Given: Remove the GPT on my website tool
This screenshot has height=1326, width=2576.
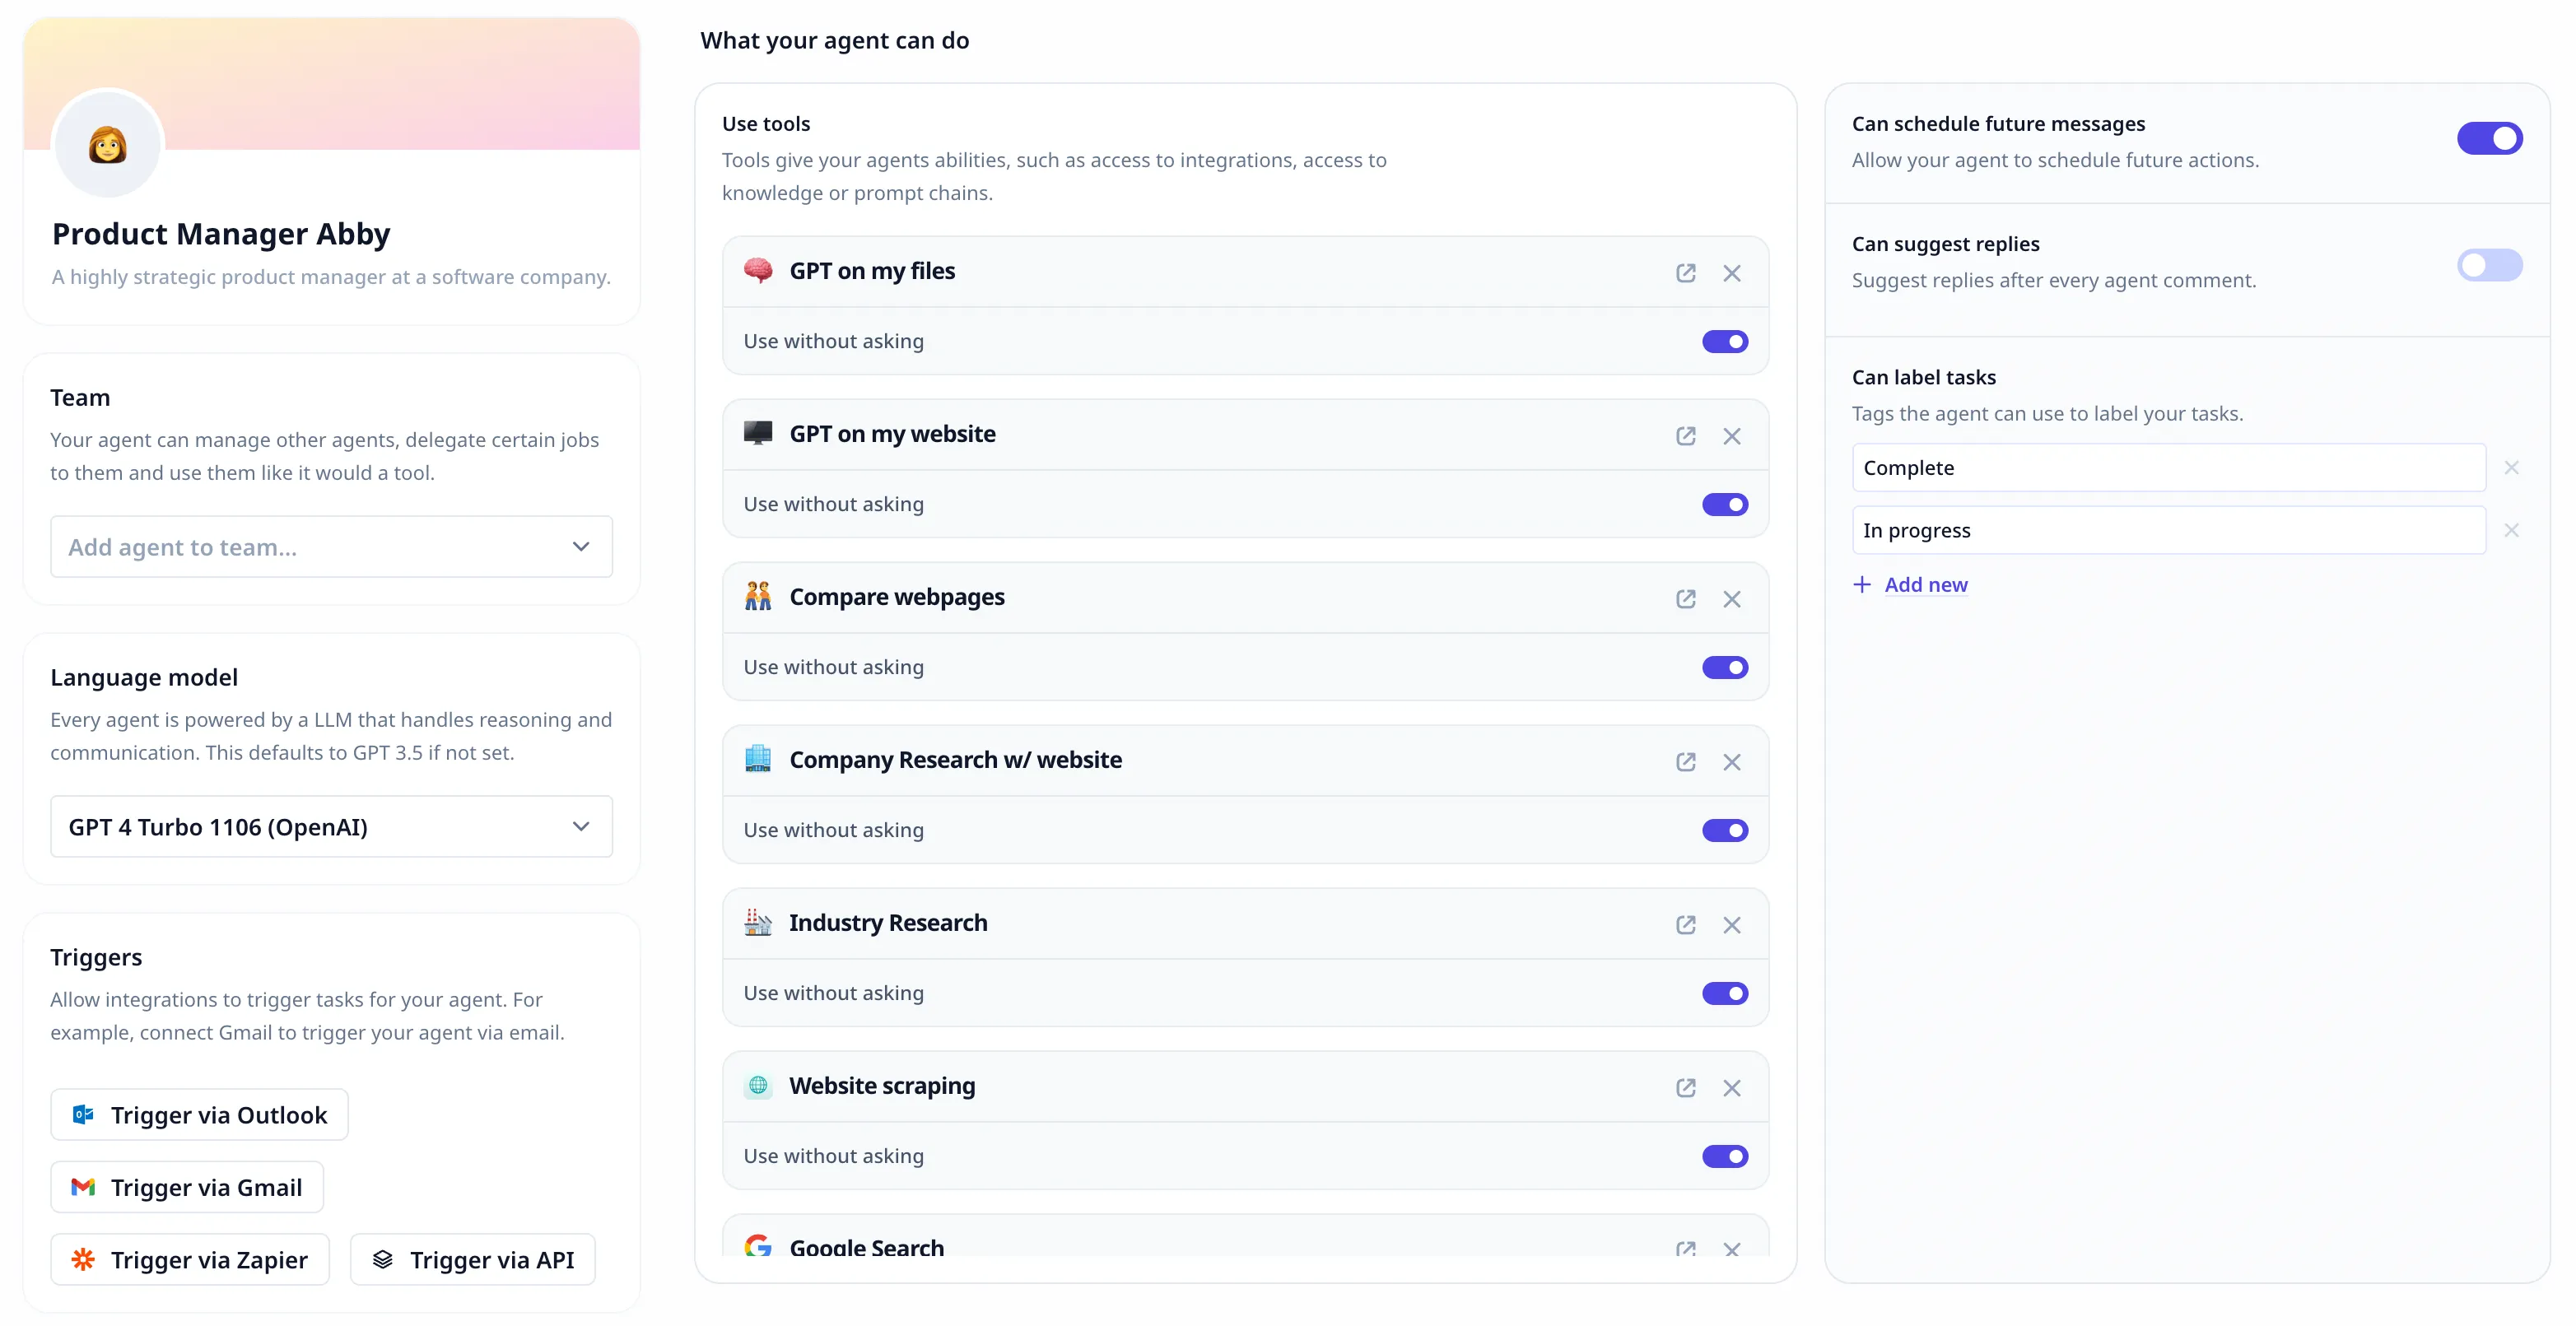Looking at the screenshot, I should tap(1731, 436).
